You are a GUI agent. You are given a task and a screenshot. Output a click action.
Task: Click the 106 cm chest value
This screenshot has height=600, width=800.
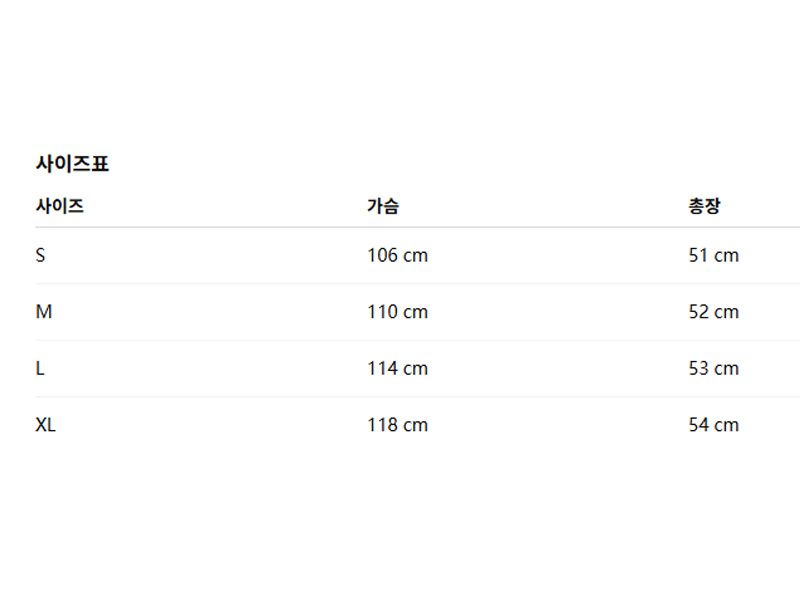(397, 255)
